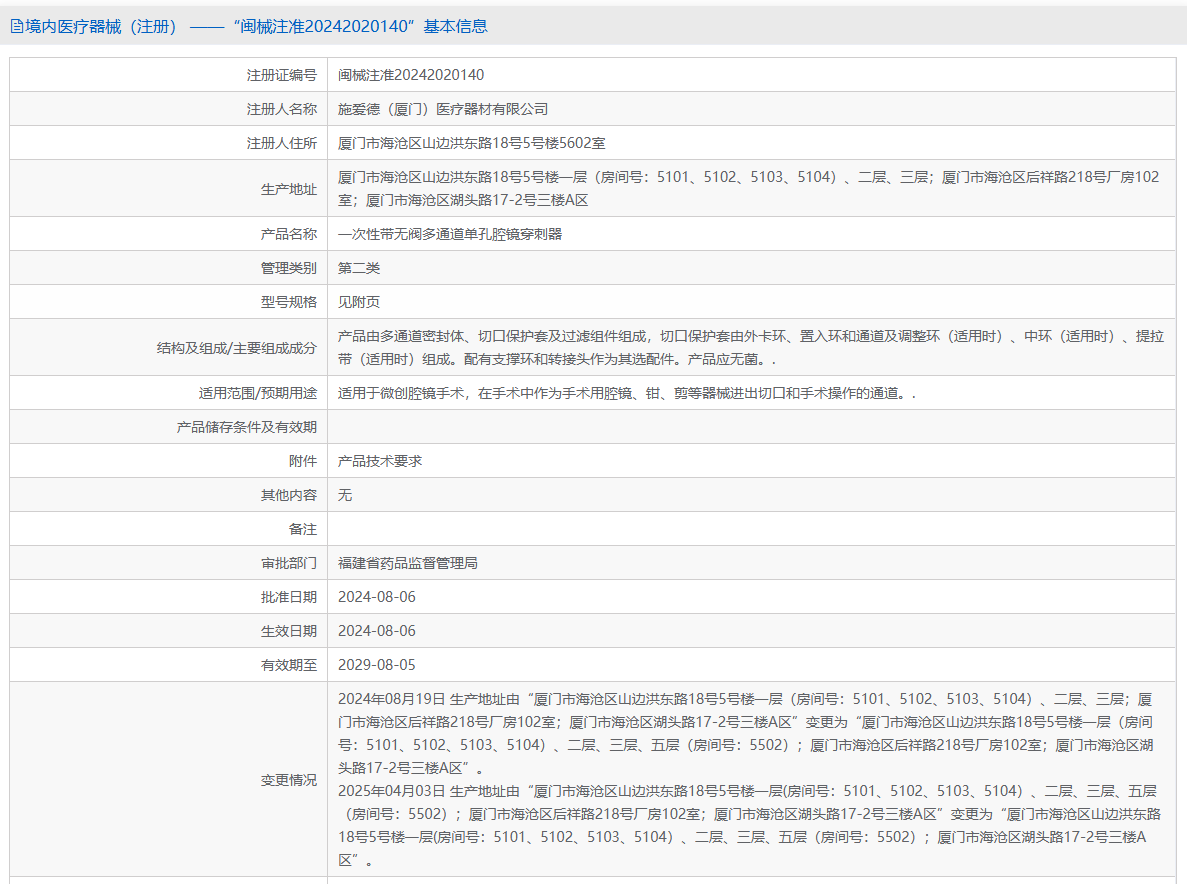Select the 批准日期 label
Viewport: 1187px width, 884px height.
tap(289, 597)
